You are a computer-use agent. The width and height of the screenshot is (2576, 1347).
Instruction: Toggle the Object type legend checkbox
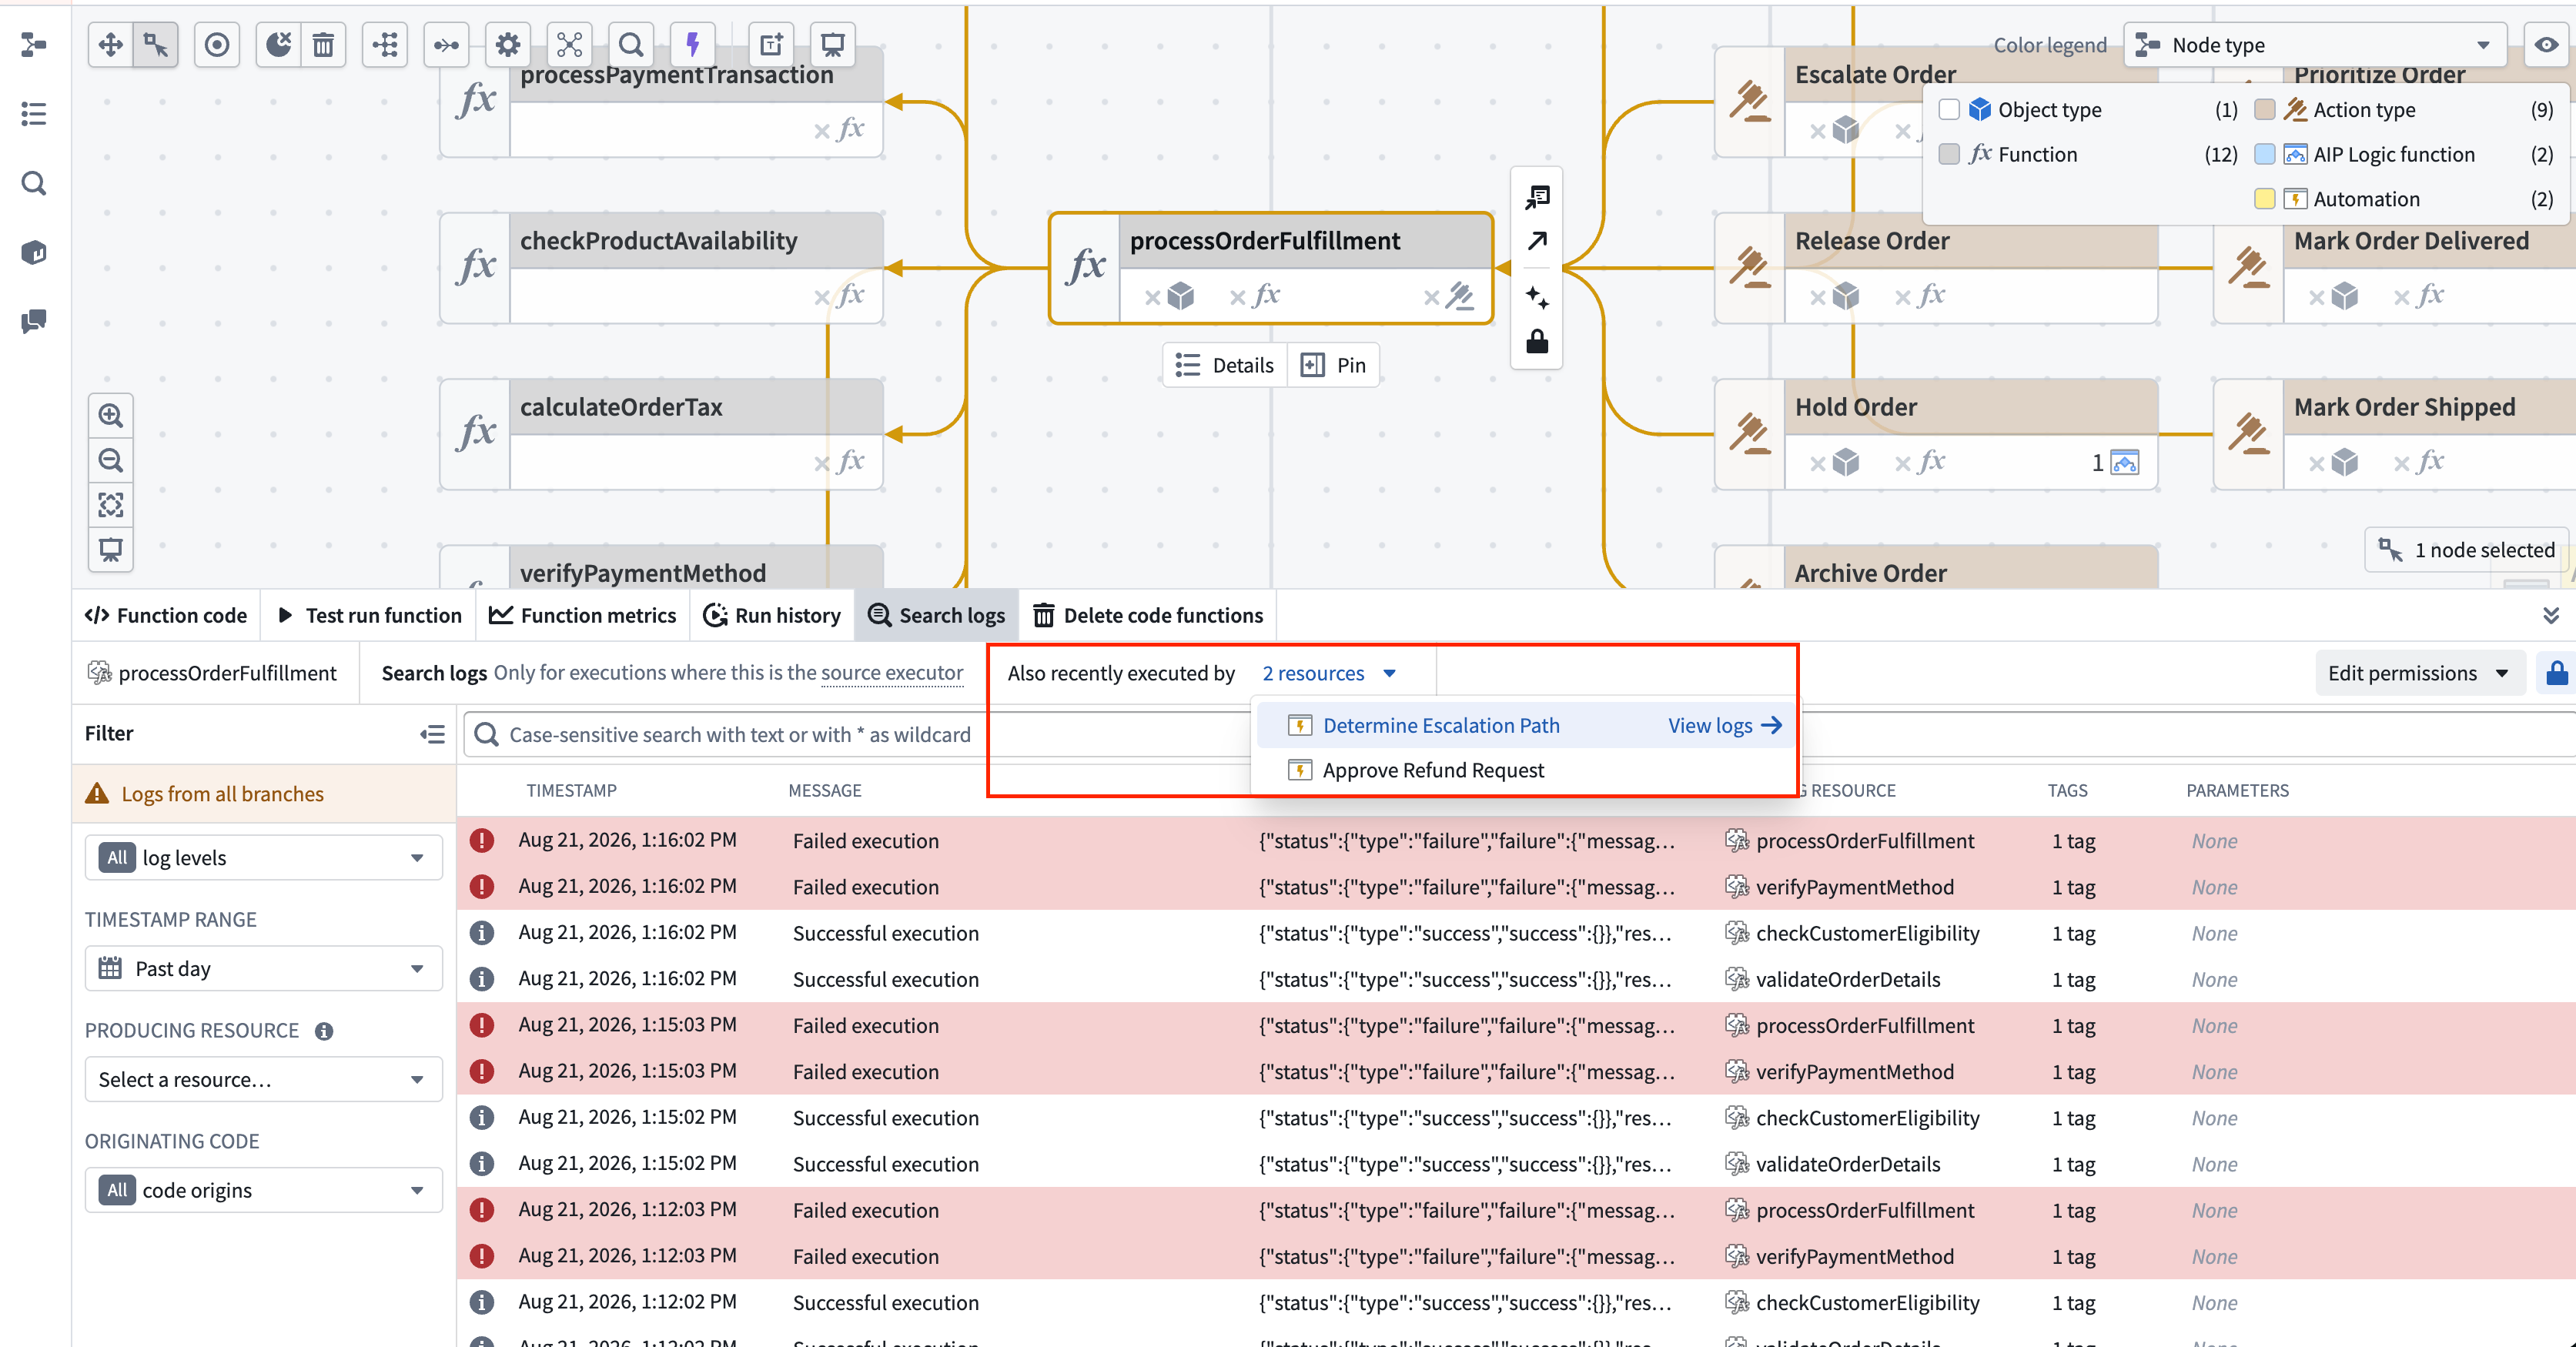point(1949,110)
